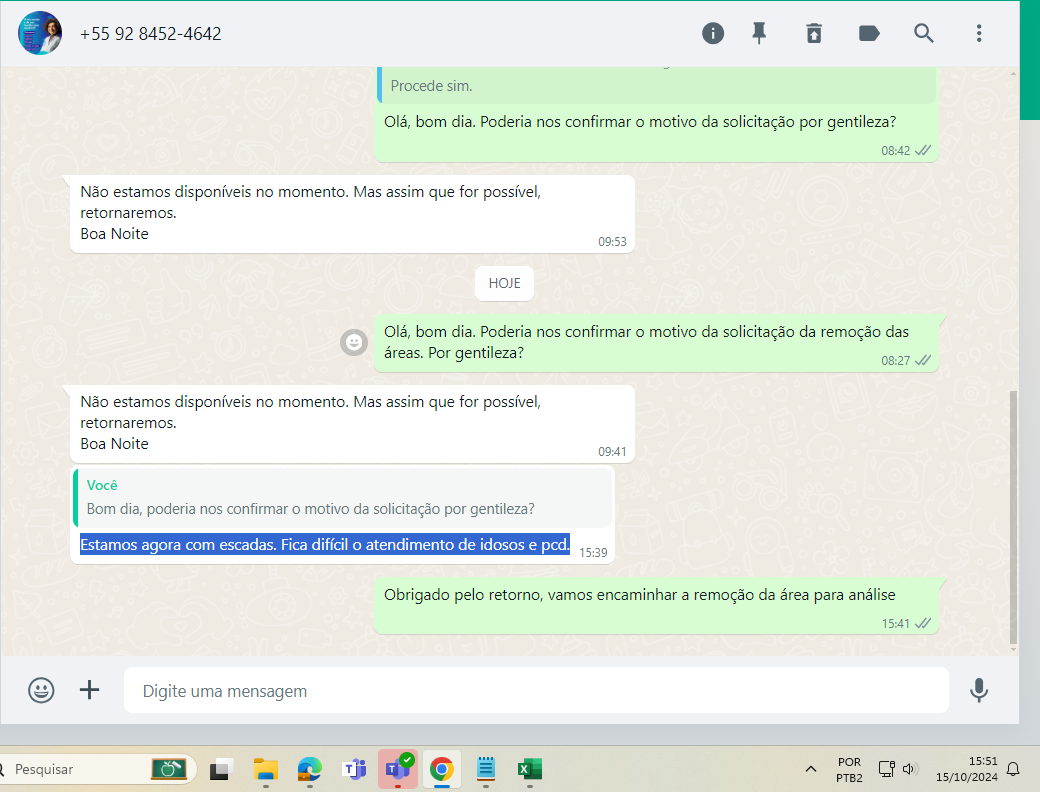This screenshot has height=792, width=1040.
Task: Open contact info with the info icon
Action: 713,33
